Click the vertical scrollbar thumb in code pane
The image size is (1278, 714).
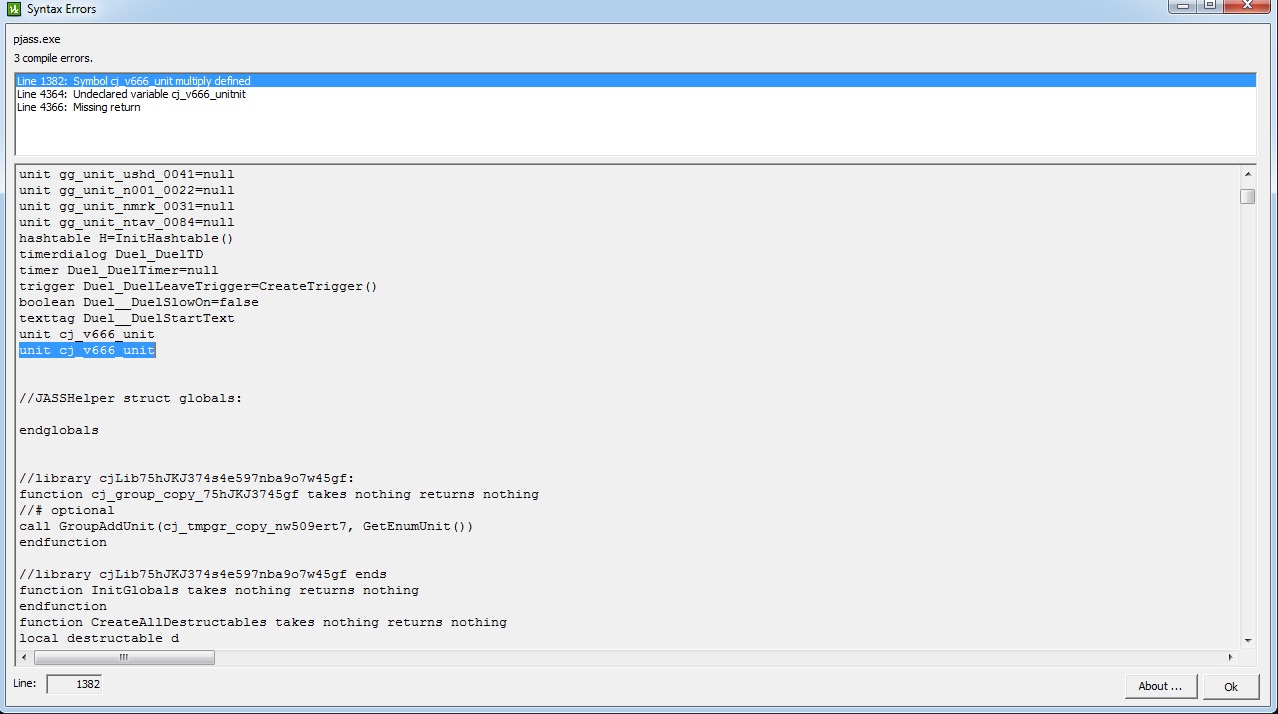1247,196
